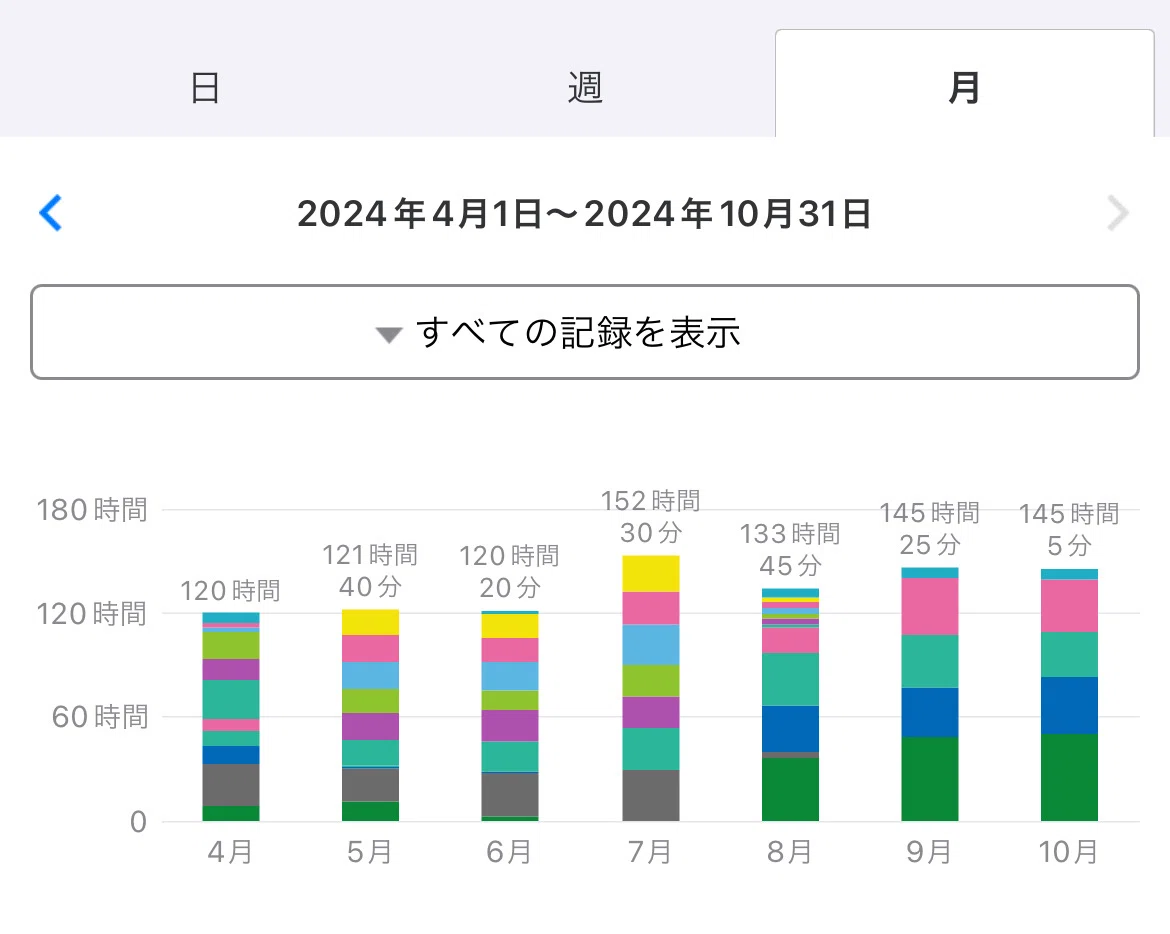Screen dimensions: 1170x934
Task: Tap the 10月 stacked bar
Action: (x=1069, y=695)
